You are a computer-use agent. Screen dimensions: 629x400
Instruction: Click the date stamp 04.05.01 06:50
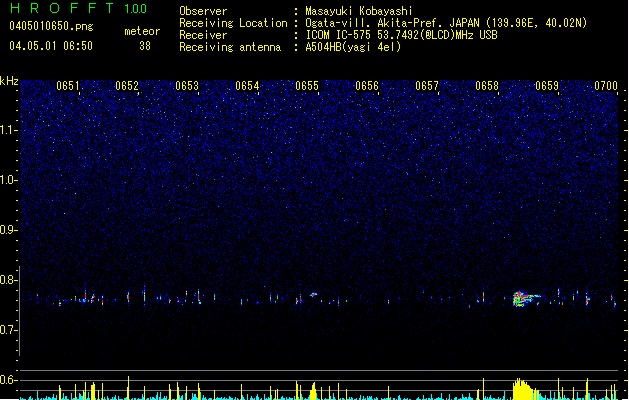pos(51,46)
